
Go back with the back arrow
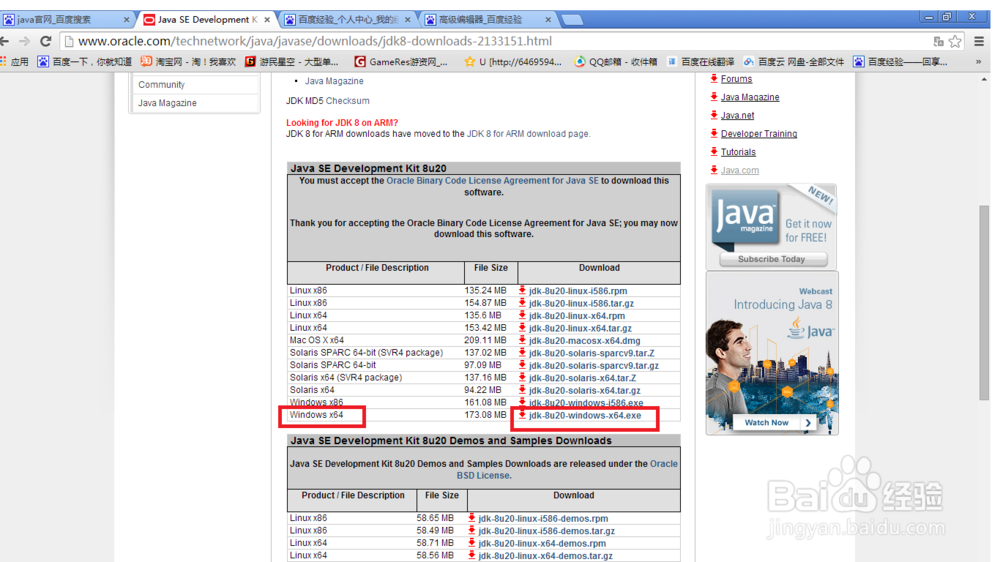(x=5, y=41)
